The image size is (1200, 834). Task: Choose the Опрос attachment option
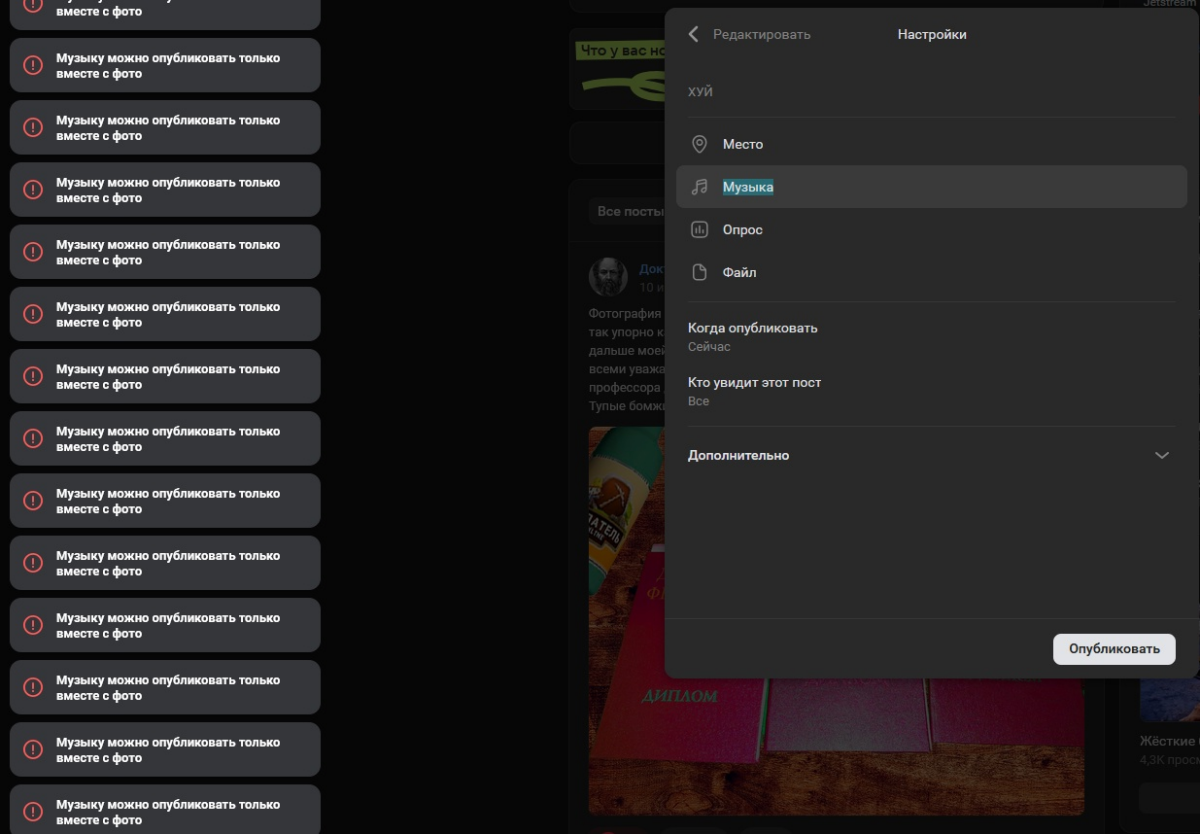point(932,230)
